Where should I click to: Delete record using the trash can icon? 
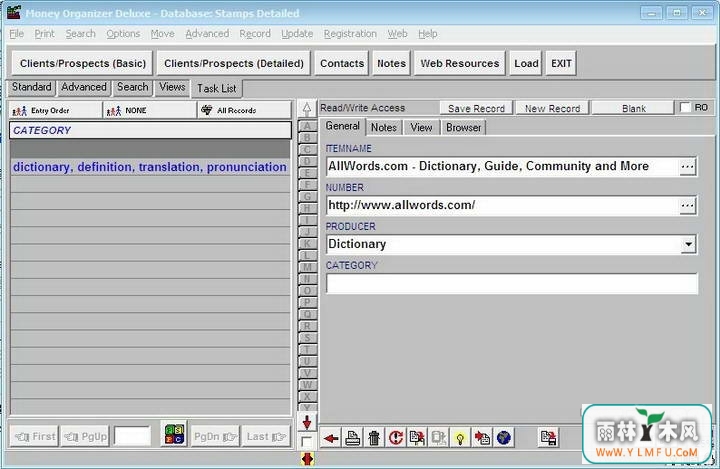click(x=374, y=437)
